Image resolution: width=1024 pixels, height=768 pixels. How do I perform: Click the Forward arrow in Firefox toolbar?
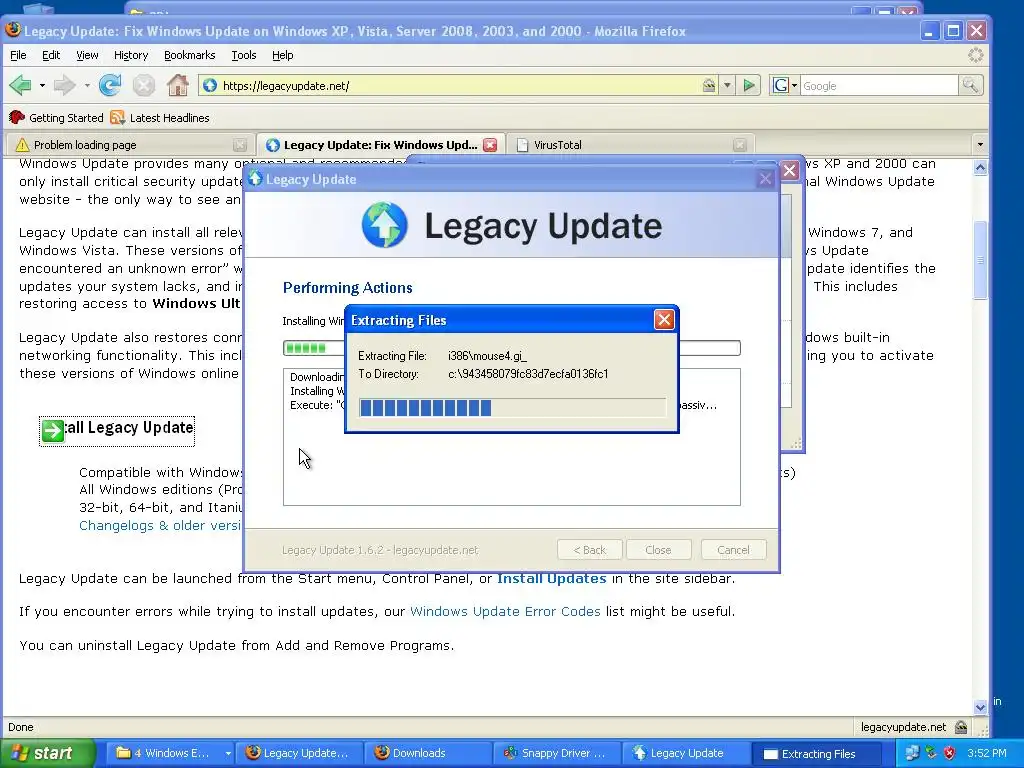(x=64, y=86)
